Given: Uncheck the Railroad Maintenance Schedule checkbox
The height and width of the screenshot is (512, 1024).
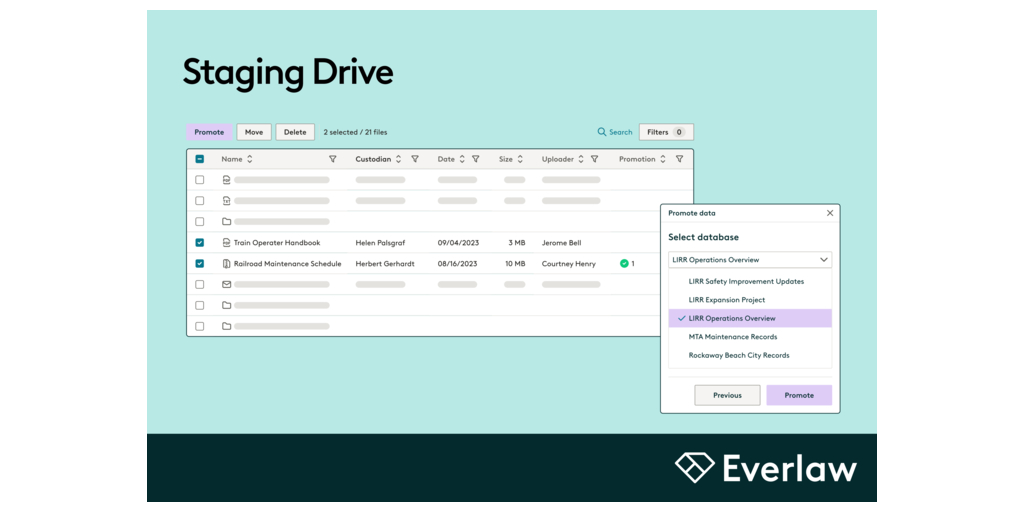Looking at the screenshot, I should [x=200, y=264].
